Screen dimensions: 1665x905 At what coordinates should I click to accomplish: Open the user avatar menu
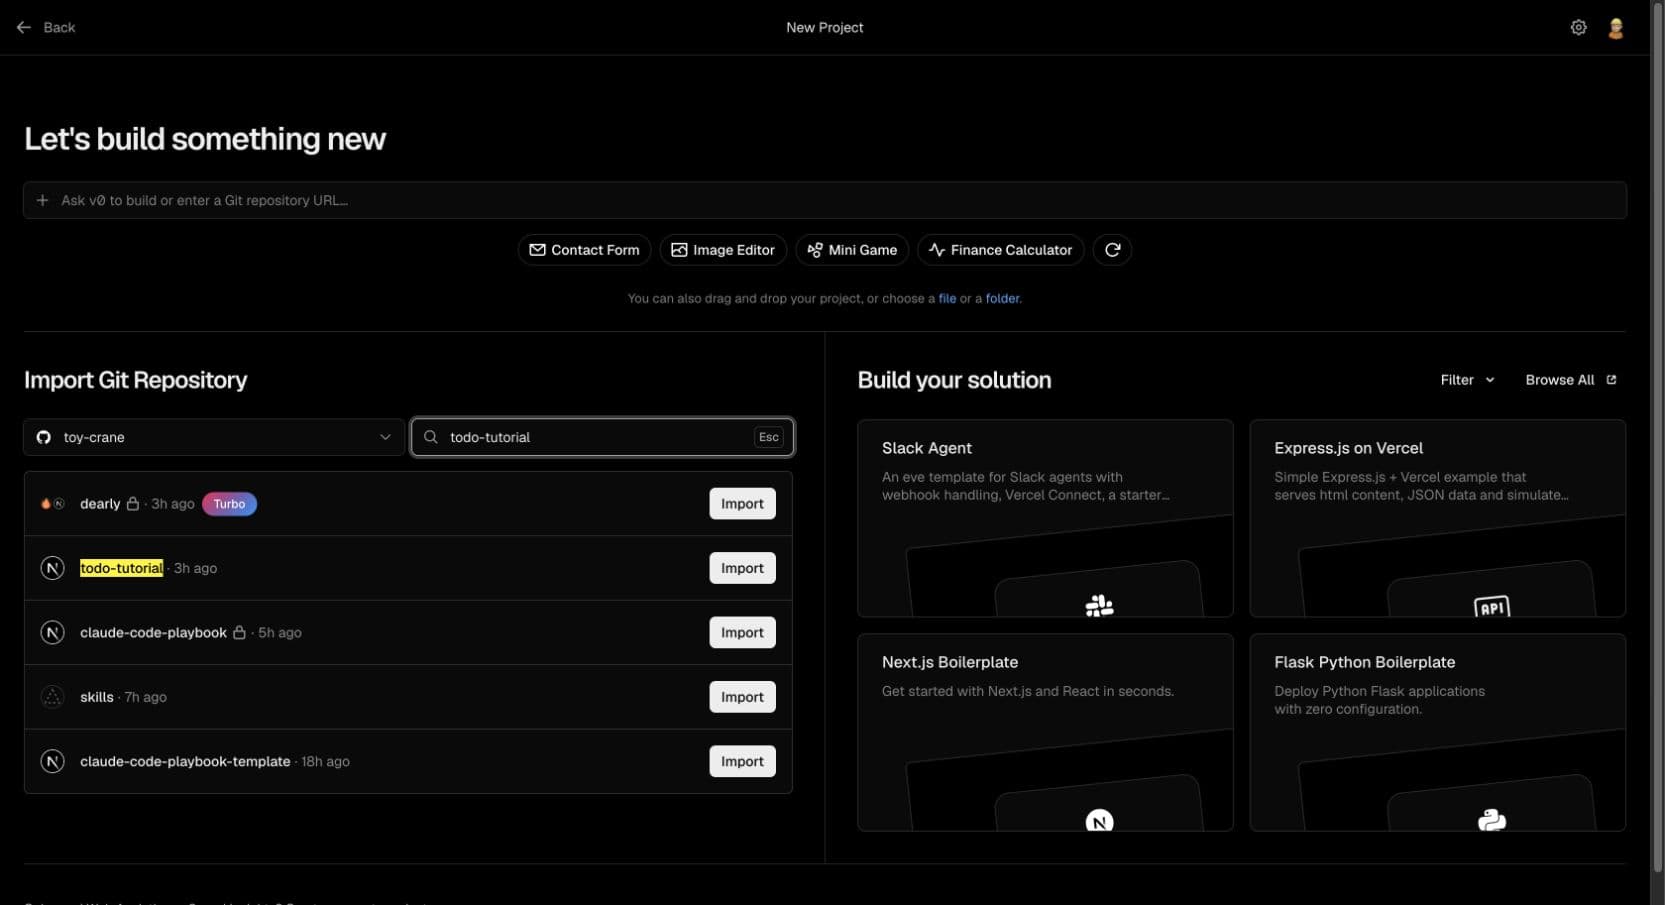tap(1615, 28)
